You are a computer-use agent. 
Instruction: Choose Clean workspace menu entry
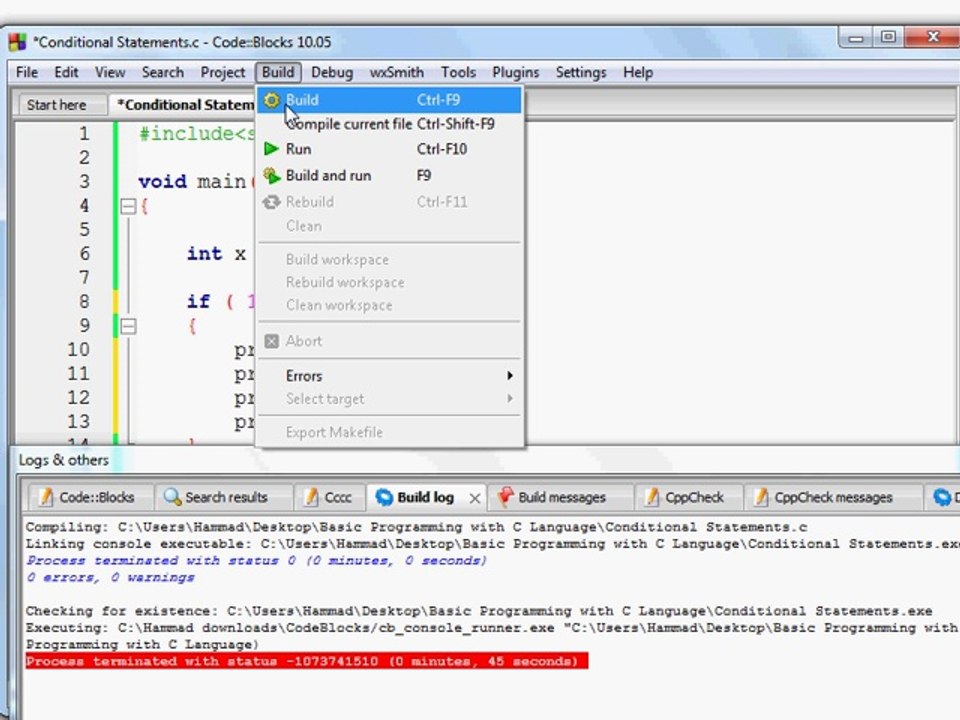click(x=390, y=305)
